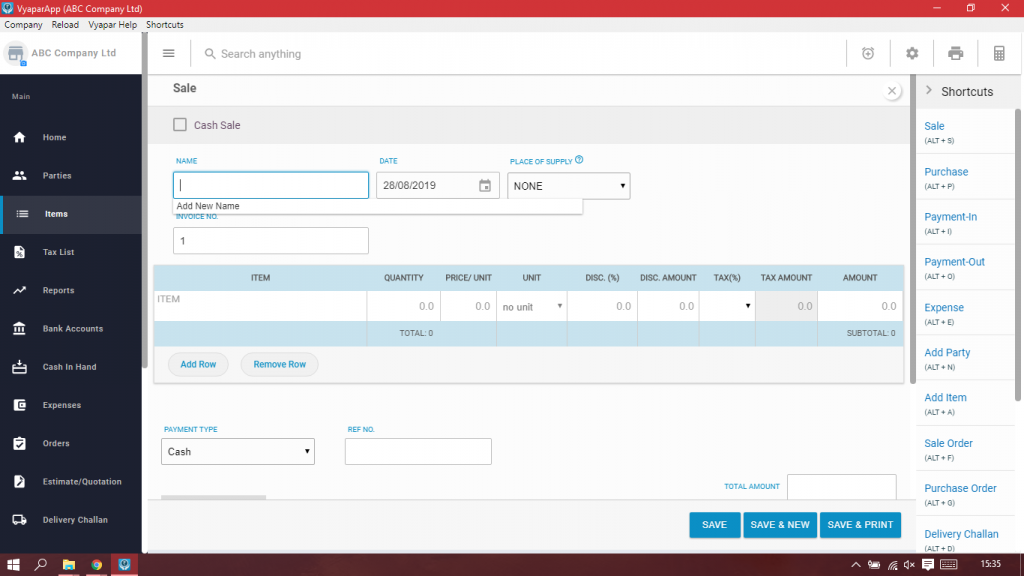The width and height of the screenshot is (1024, 576).
Task: Click the SAVE & PRINT button
Action: 860,524
